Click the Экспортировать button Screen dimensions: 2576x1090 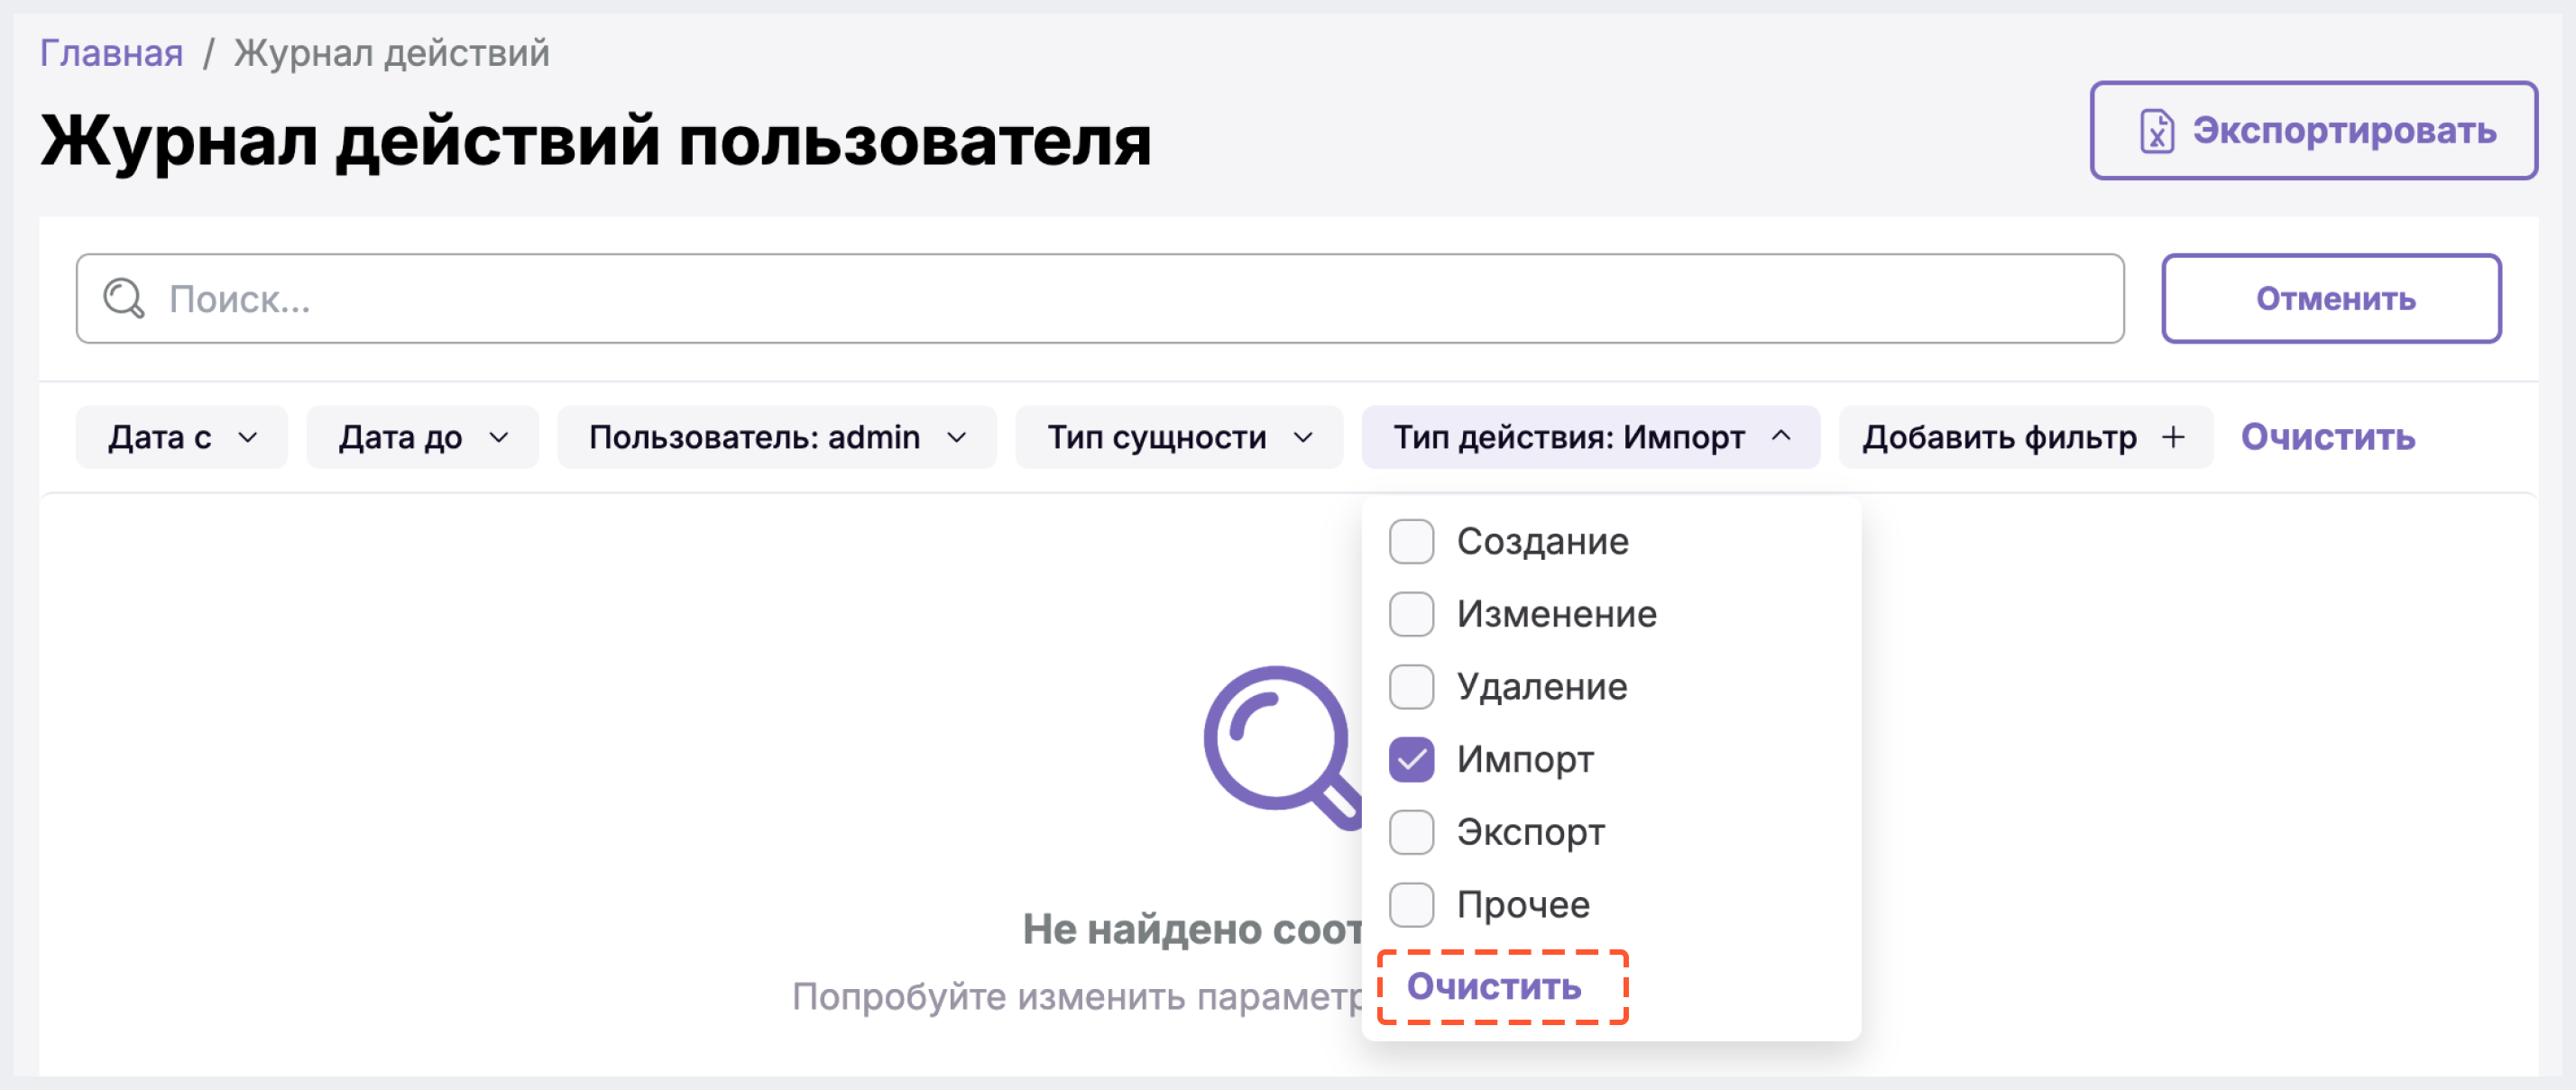(x=2313, y=131)
